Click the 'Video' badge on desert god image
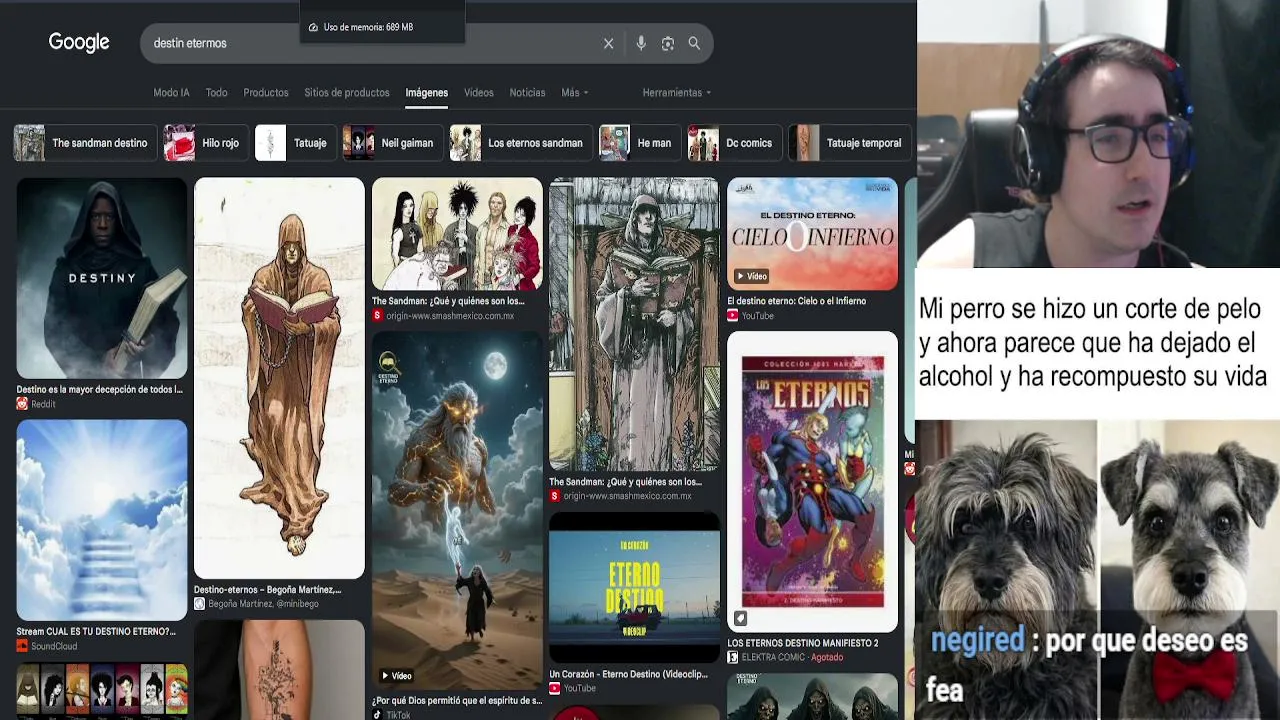Image resolution: width=1280 pixels, height=720 pixels. 396,676
